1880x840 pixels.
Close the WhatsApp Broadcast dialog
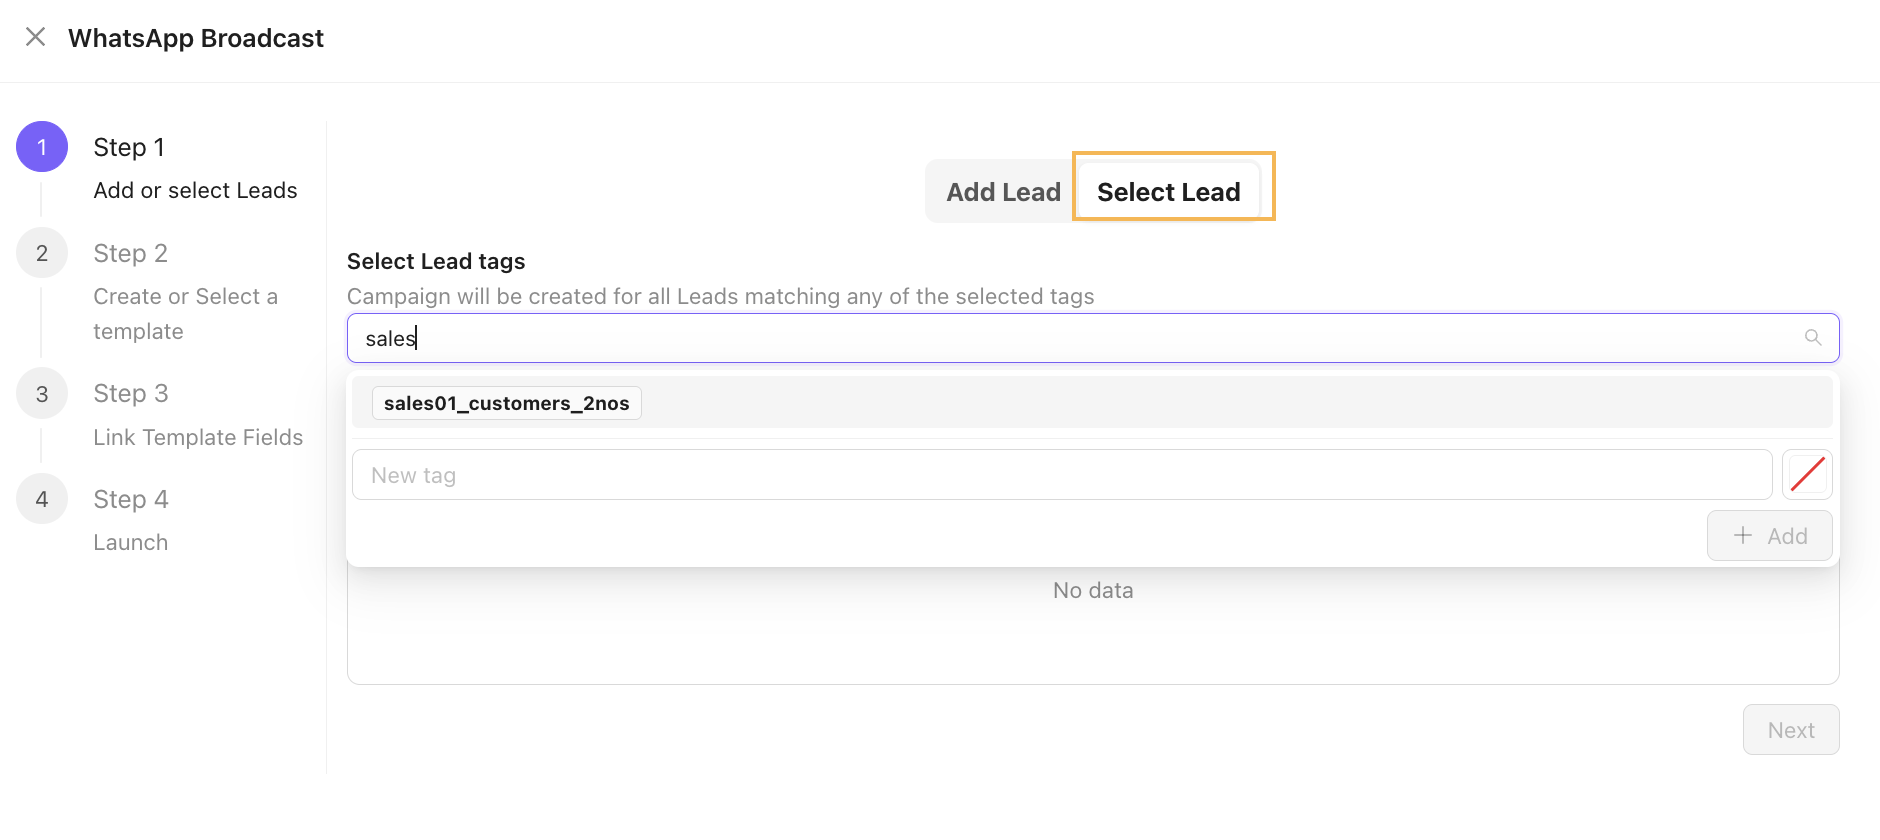(x=35, y=37)
